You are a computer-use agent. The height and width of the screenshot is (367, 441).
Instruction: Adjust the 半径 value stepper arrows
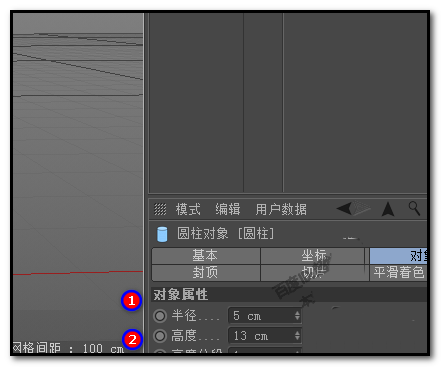click(x=297, y=316)
